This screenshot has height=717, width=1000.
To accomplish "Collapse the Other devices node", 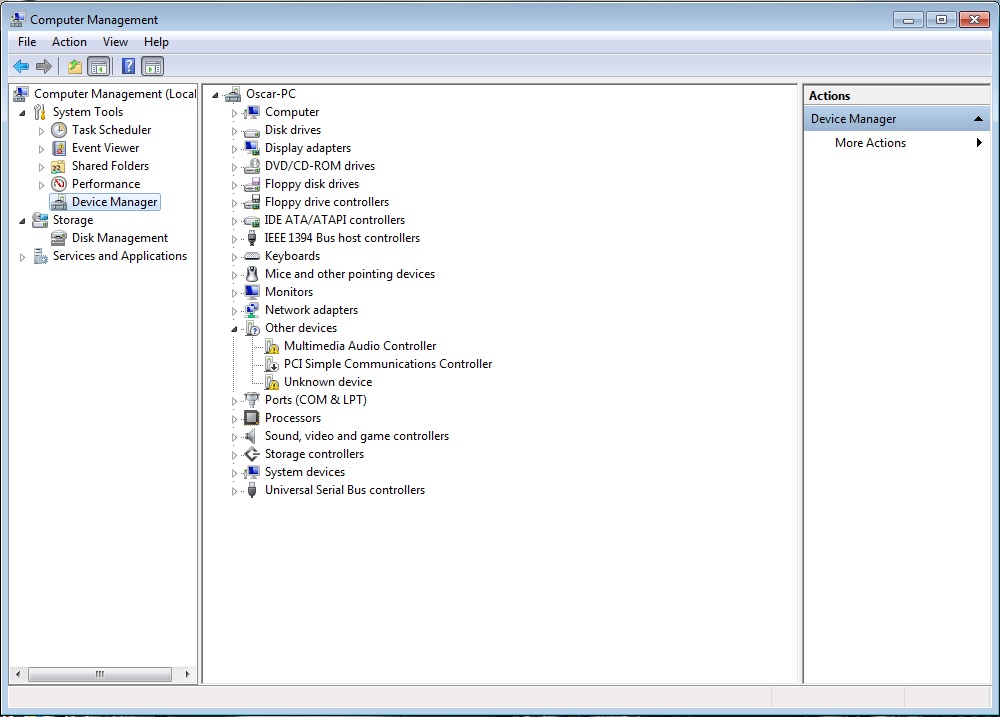I will pos(234,329).
